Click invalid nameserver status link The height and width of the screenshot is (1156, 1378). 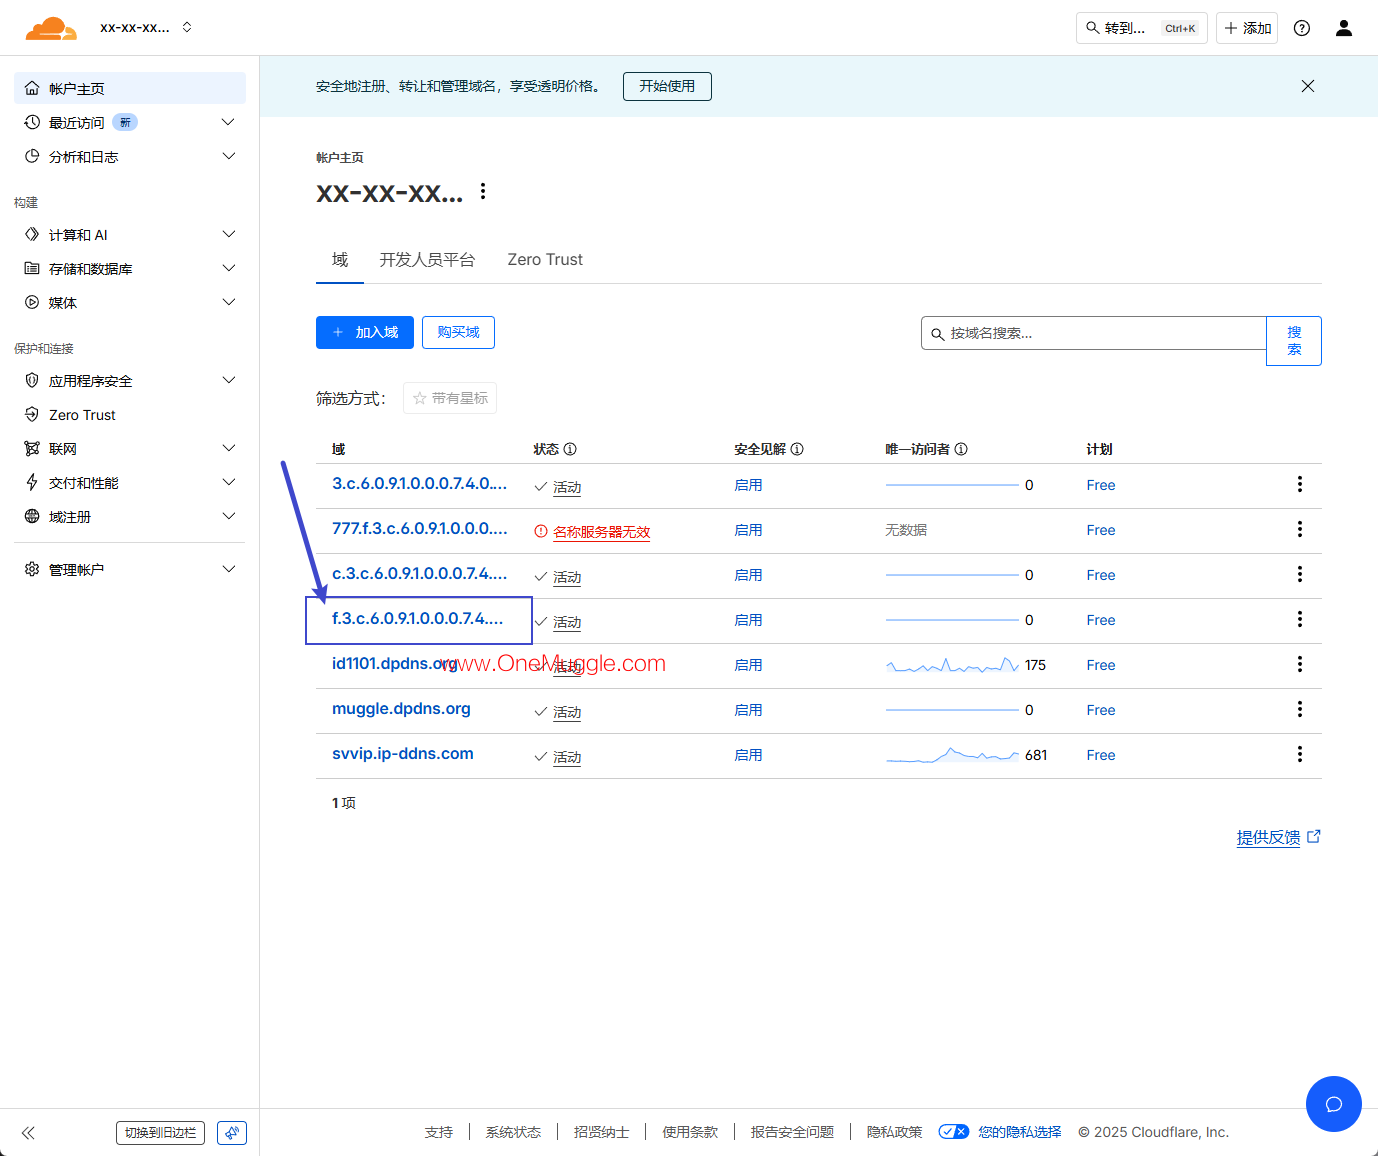click(x=602, y=532)
